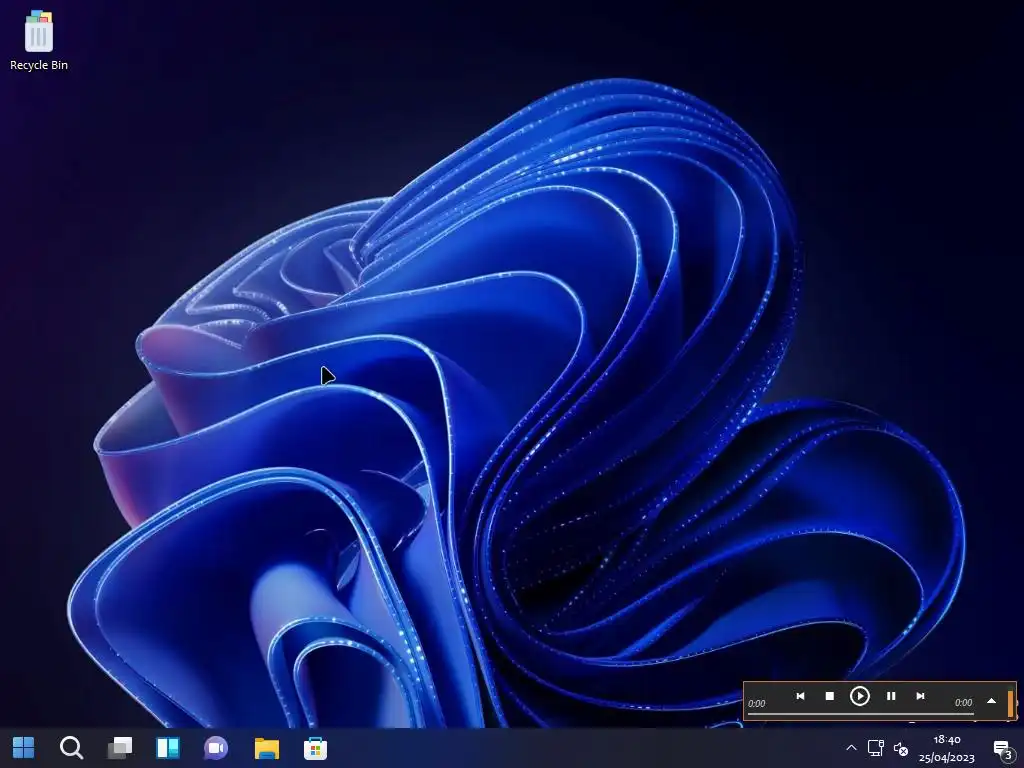Pause playback in the mini player
Viewport: 1024px width, 768px height.
pos(891,696)
